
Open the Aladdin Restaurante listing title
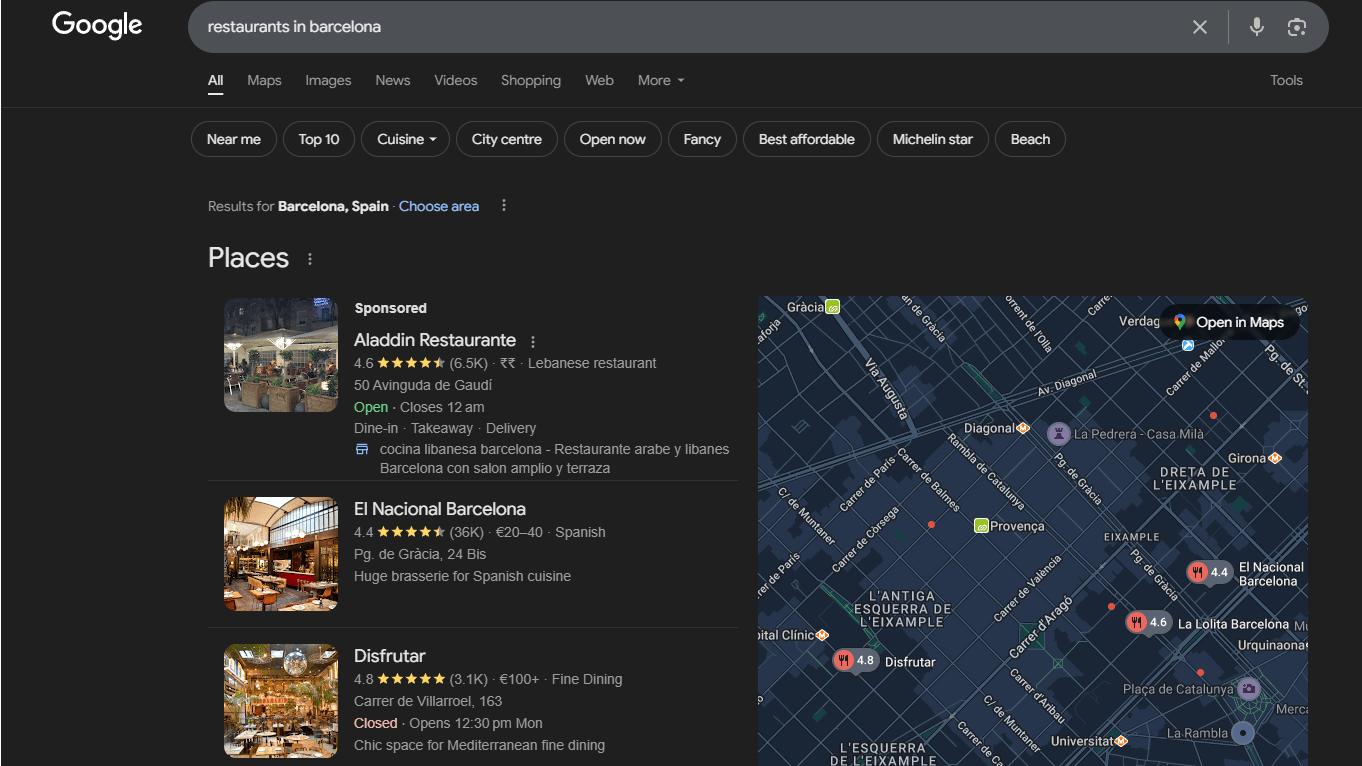coord(435,340)
